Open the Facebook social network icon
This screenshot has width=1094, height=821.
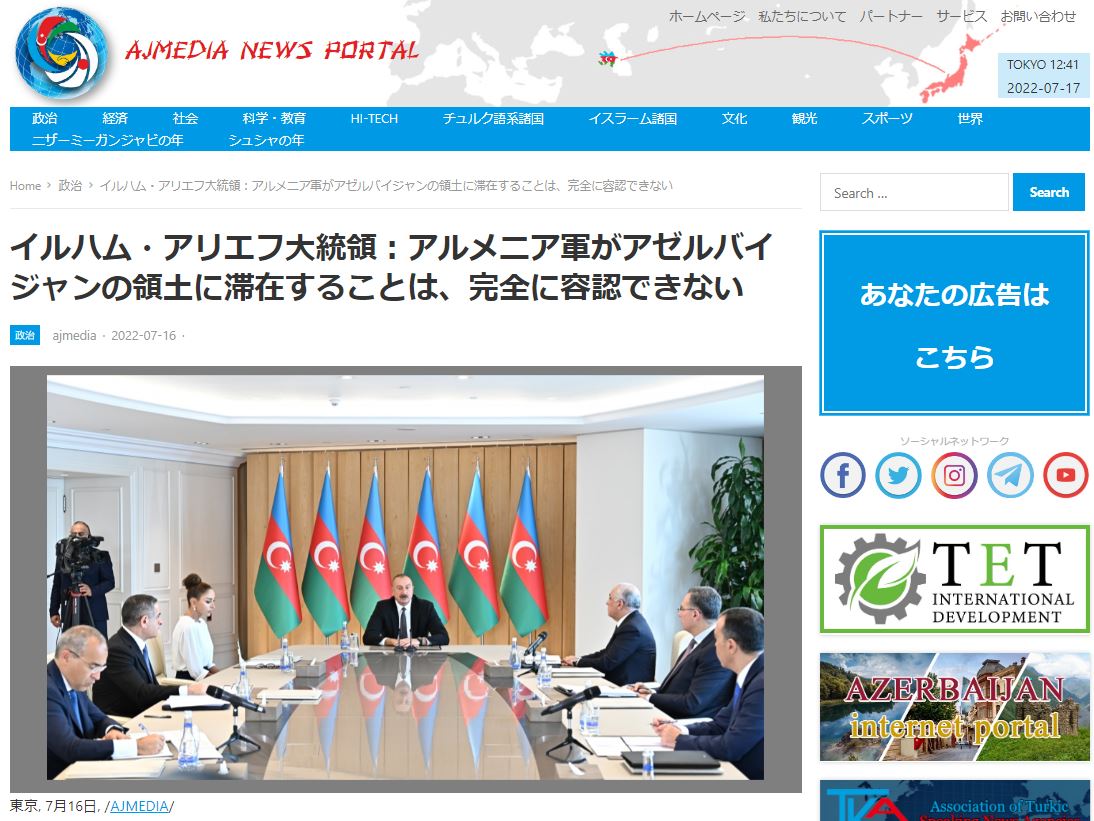(x=842, y=476)
